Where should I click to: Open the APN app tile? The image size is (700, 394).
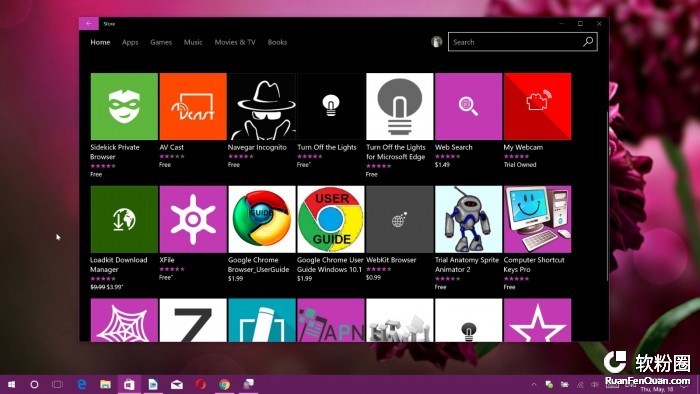(x=331, y=320)
